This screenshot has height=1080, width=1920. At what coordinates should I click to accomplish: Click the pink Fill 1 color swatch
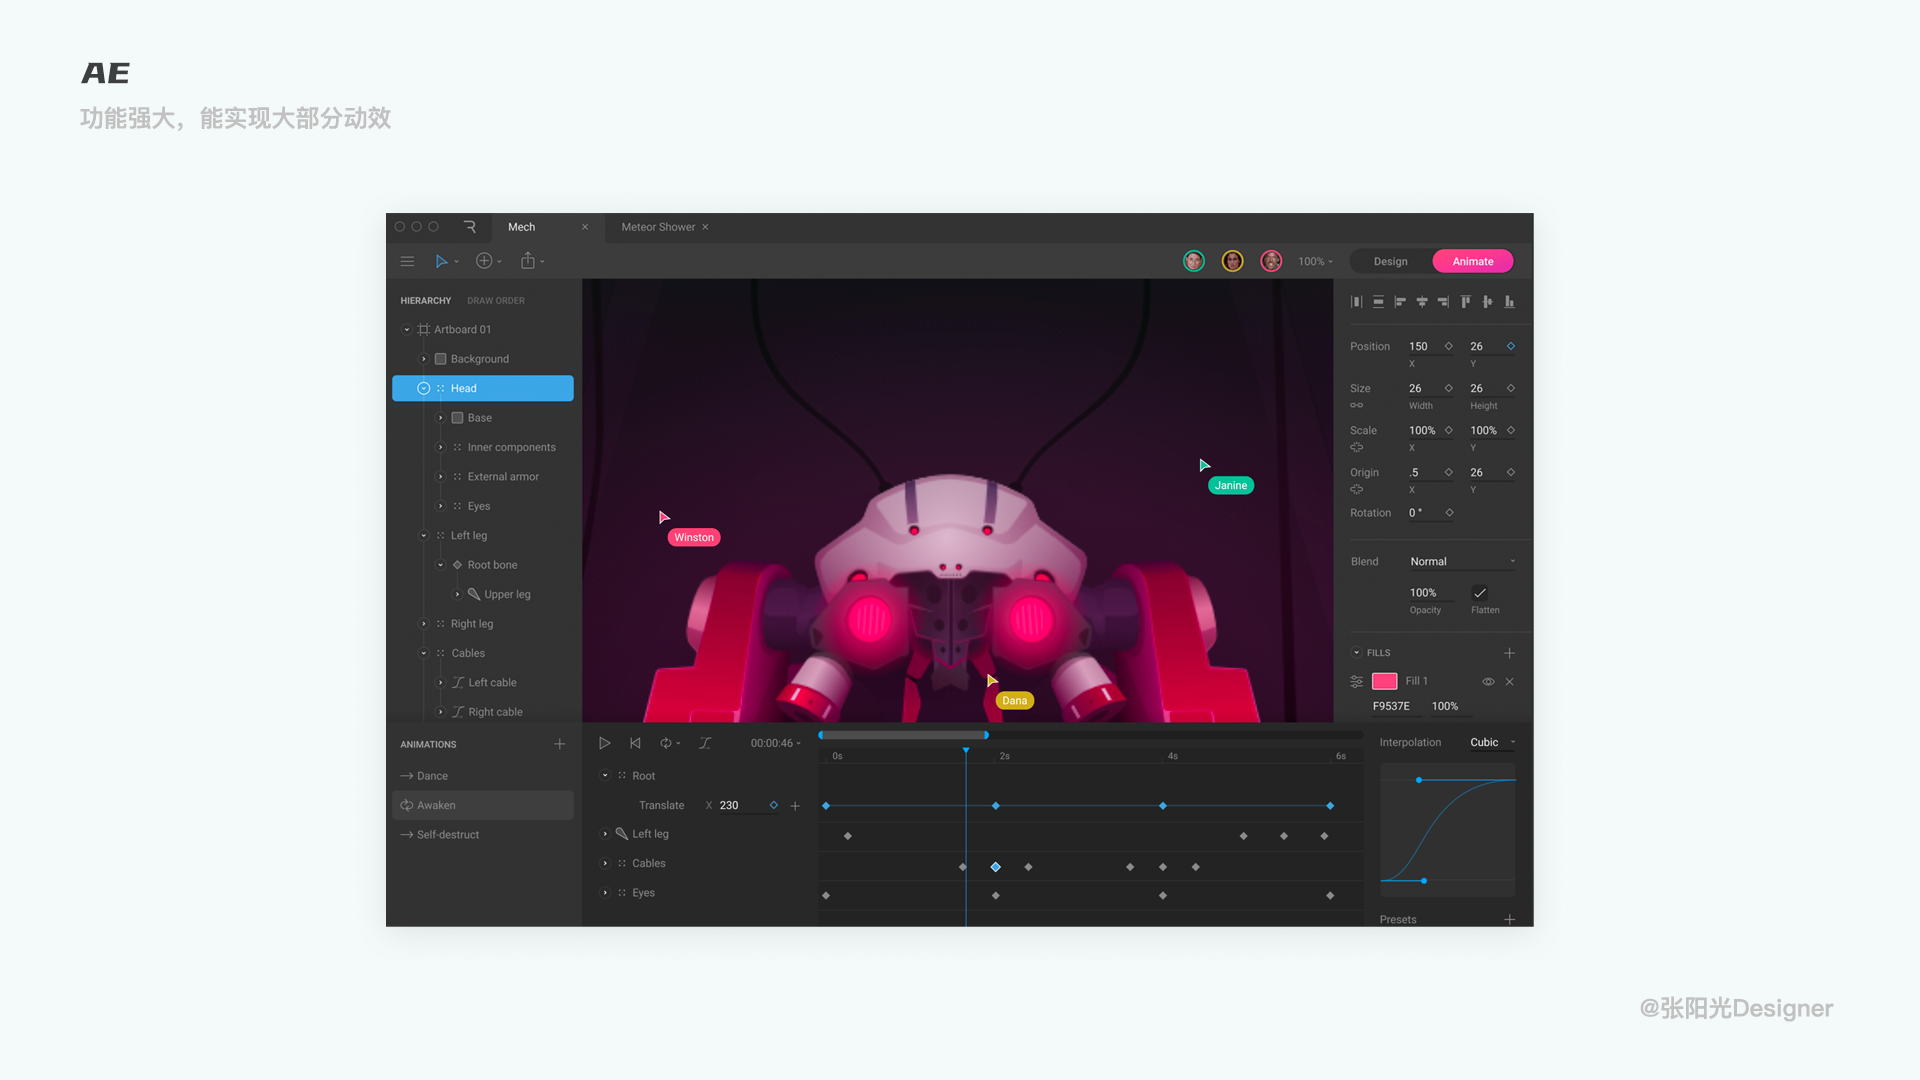pos(1384,682)
